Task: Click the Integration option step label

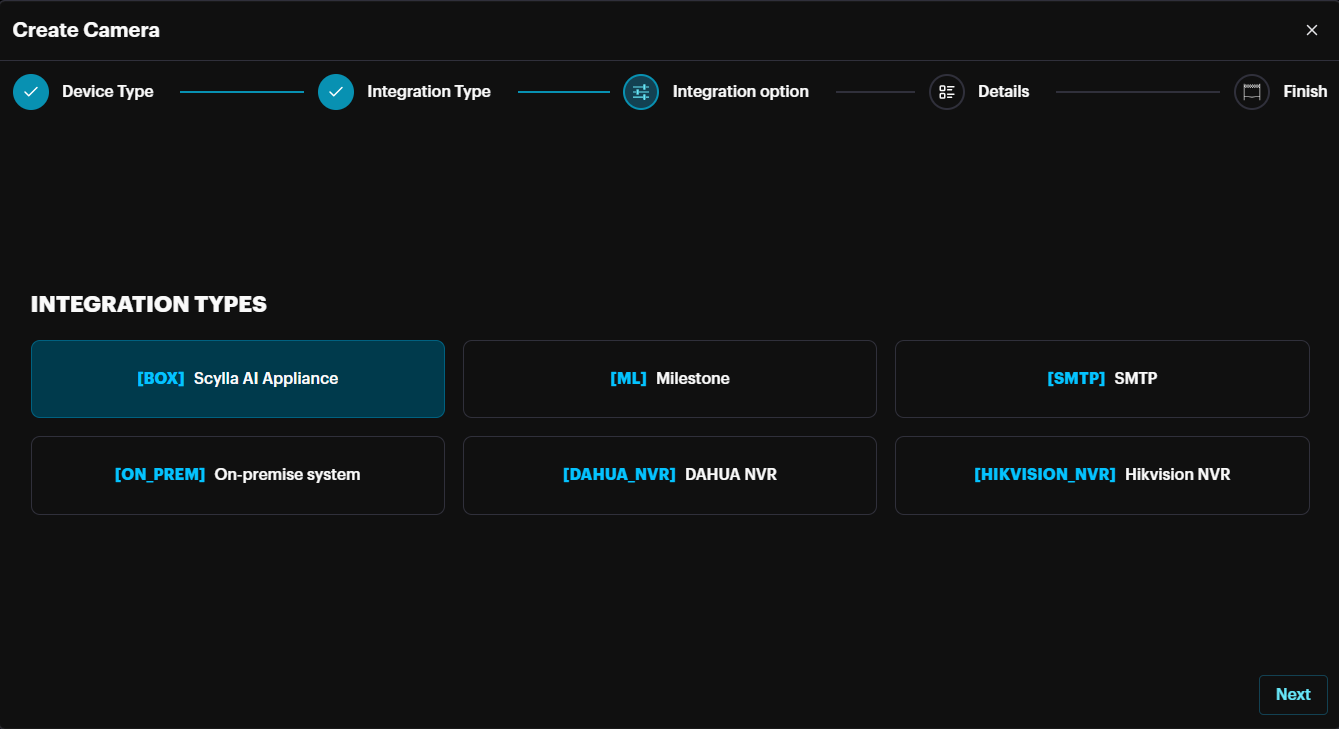Action: click(740, 92)
